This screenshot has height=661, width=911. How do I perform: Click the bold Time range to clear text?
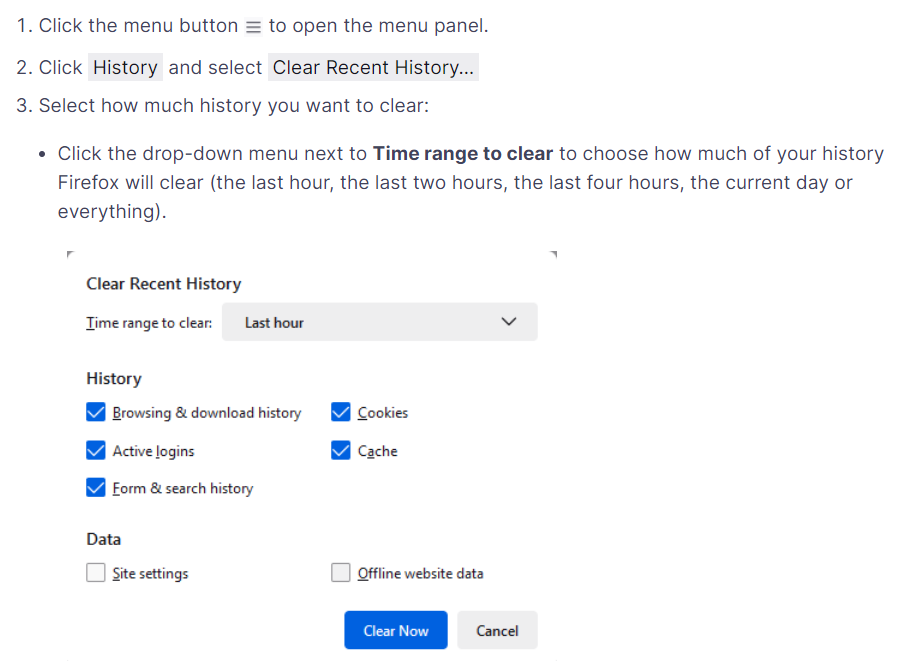[462, 154]
